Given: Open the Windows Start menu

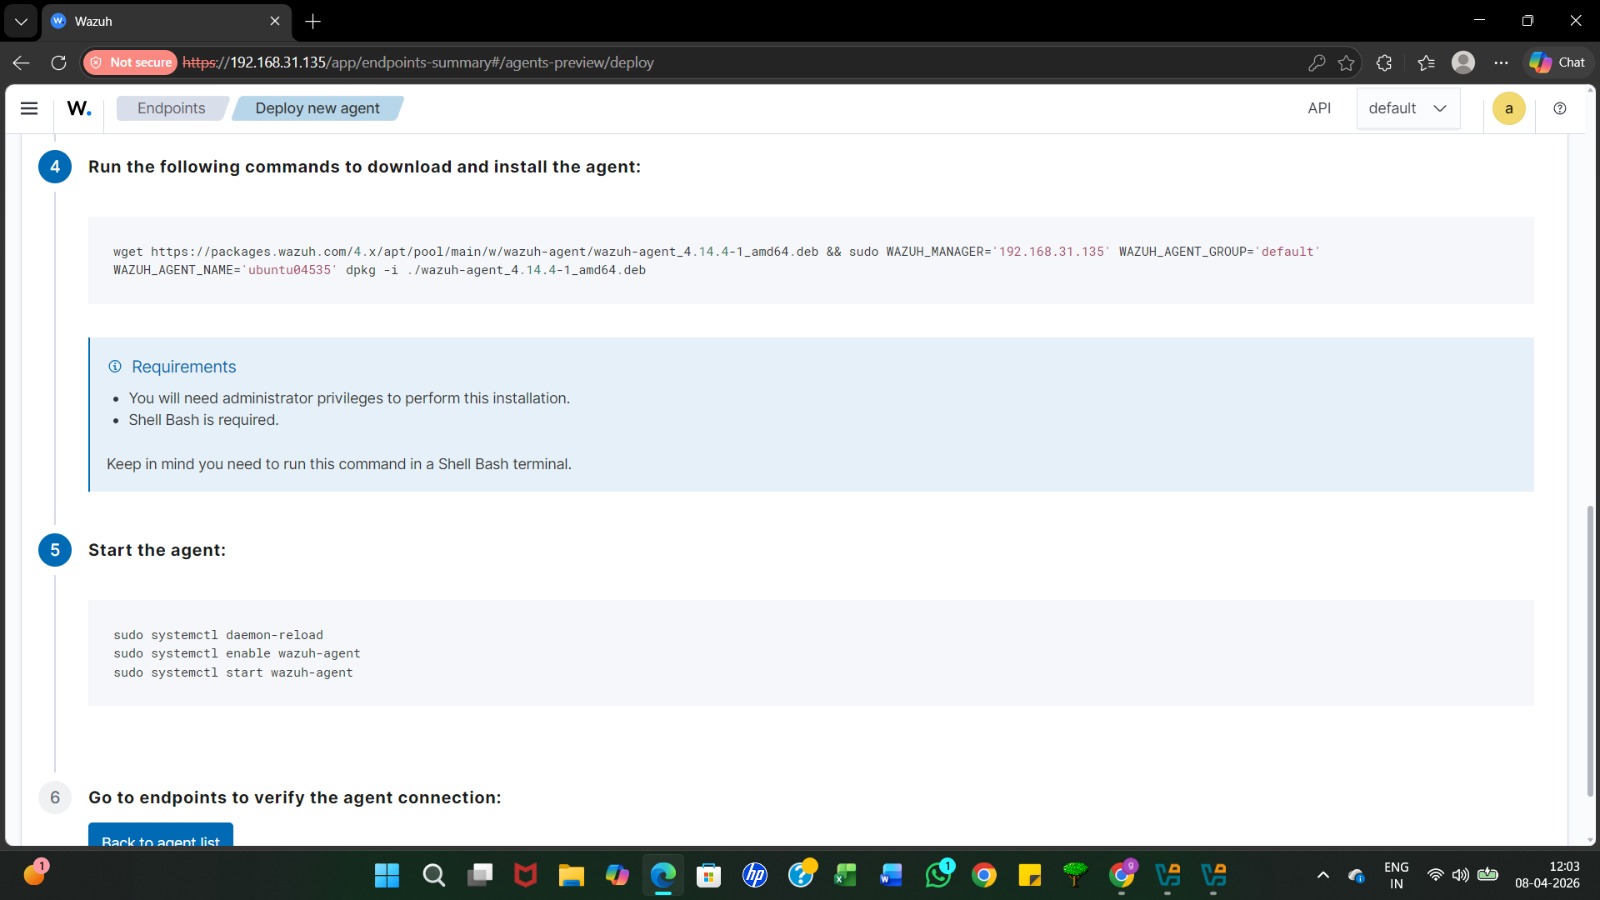Looking at the screenshot, I should click(387, 876).
